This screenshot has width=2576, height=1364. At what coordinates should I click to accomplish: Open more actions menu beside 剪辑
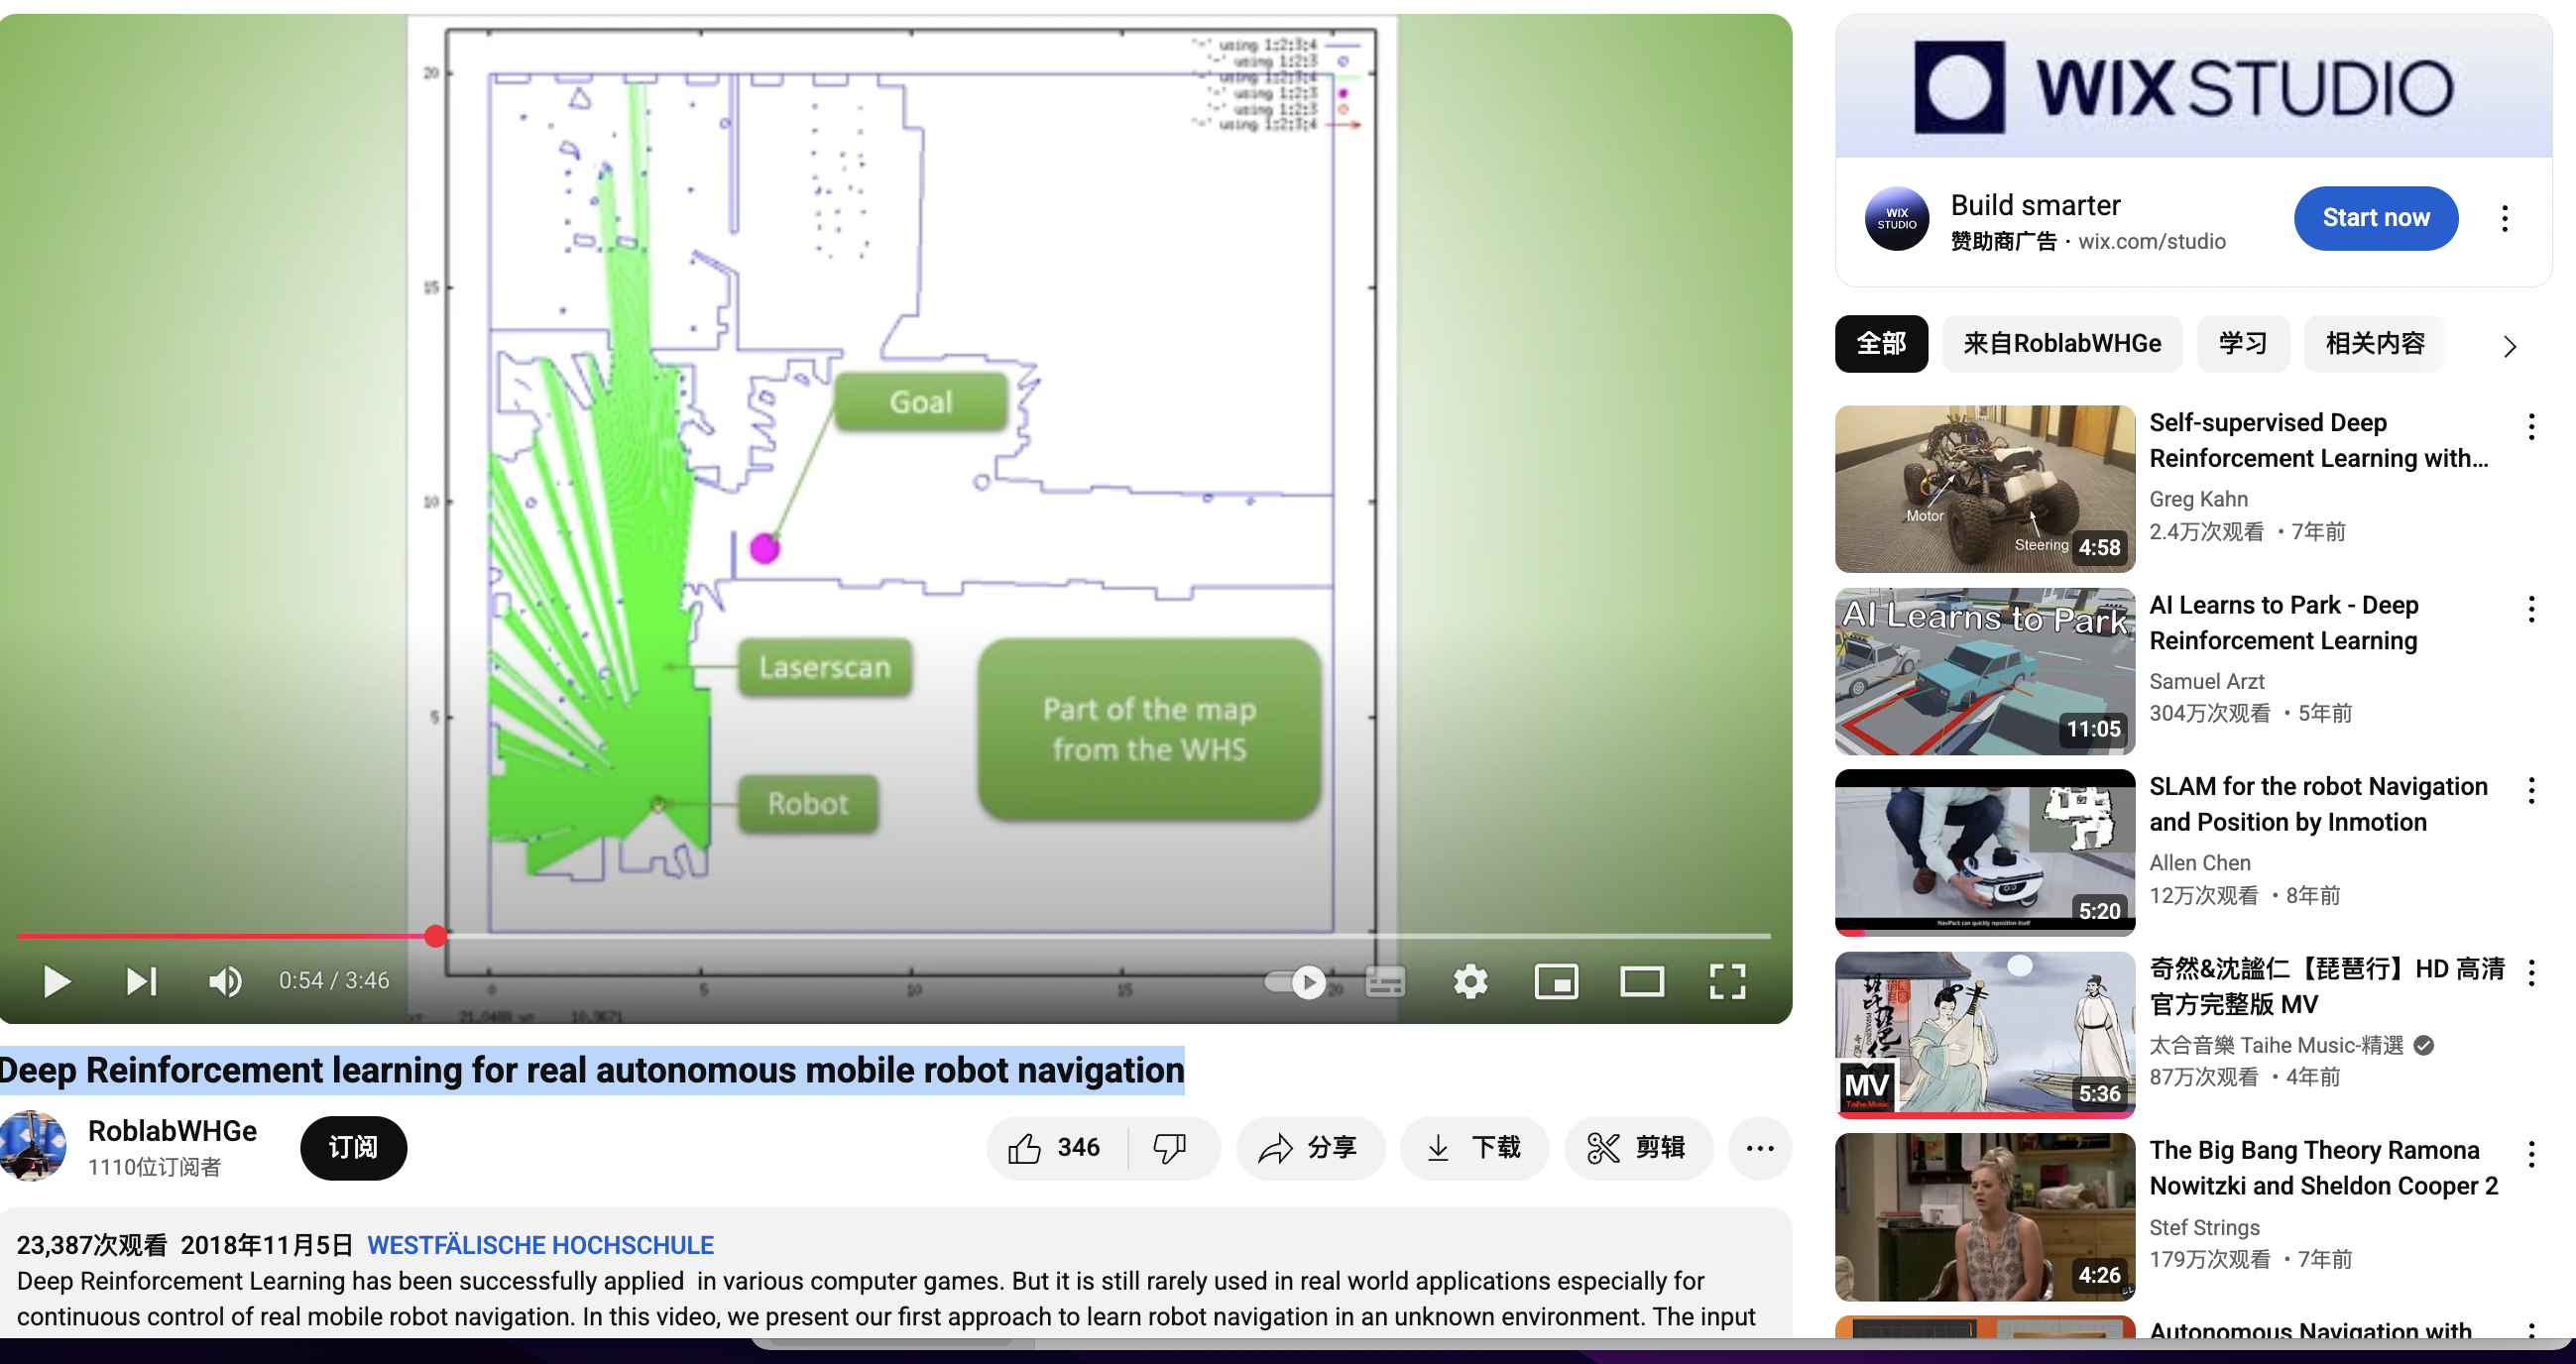(1759, 1147)
